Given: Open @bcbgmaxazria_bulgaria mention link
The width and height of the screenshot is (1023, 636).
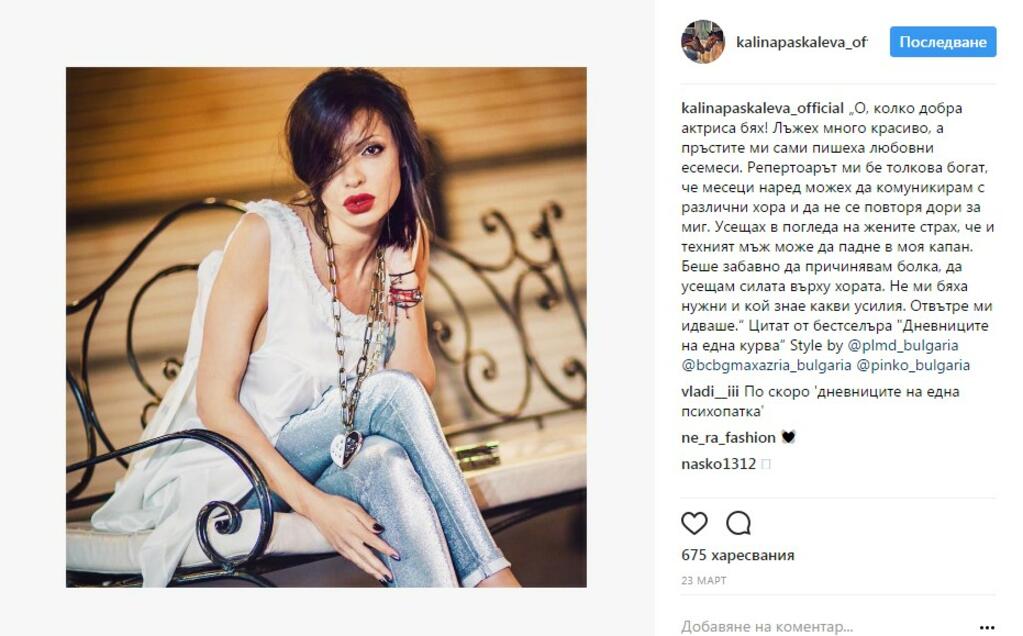Looking at the screenshot, I should pyautogui.click(x=766, y=365).
